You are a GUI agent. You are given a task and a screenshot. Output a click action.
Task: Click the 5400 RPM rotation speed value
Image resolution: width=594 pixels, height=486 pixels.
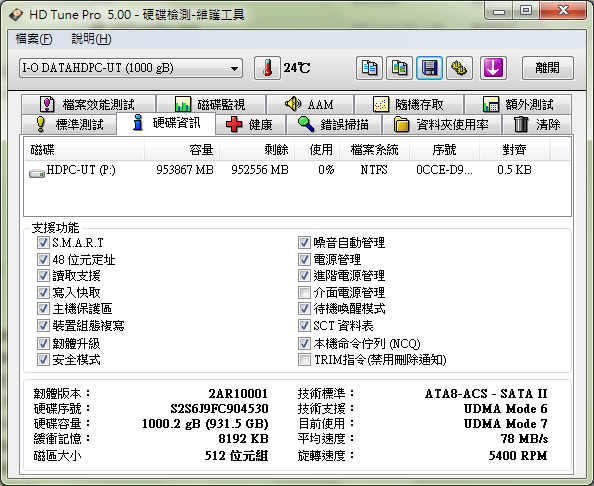click(518, 455)
